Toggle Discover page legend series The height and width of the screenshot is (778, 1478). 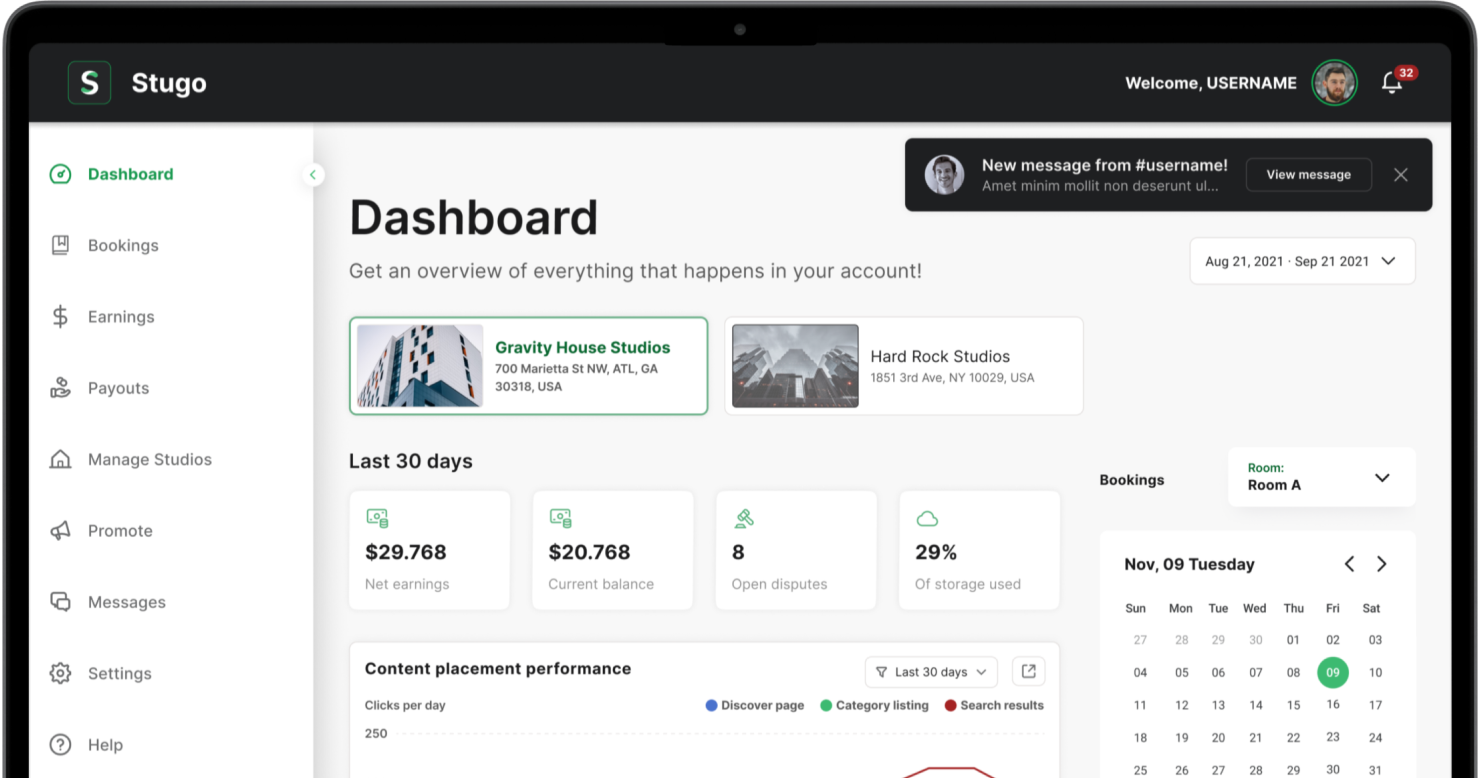(x=754, y=705)
